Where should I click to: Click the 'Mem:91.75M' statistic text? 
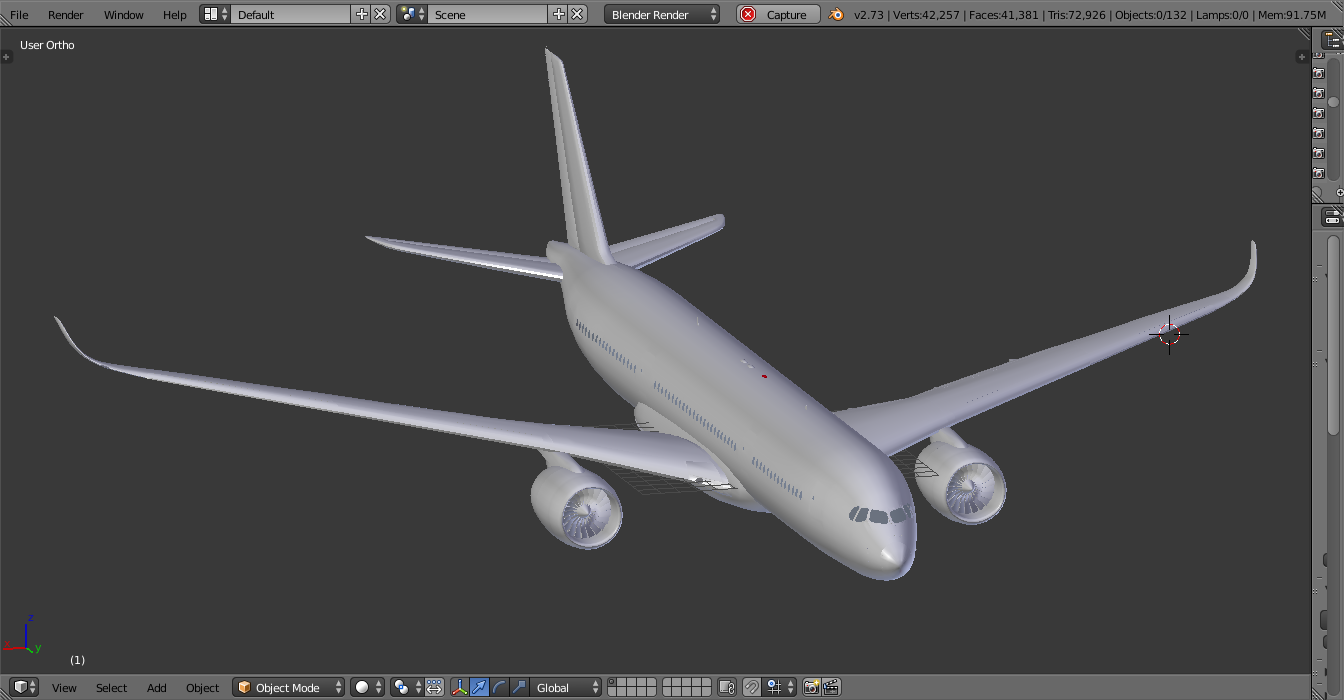pyautogui.click(x=1286, y=15)
